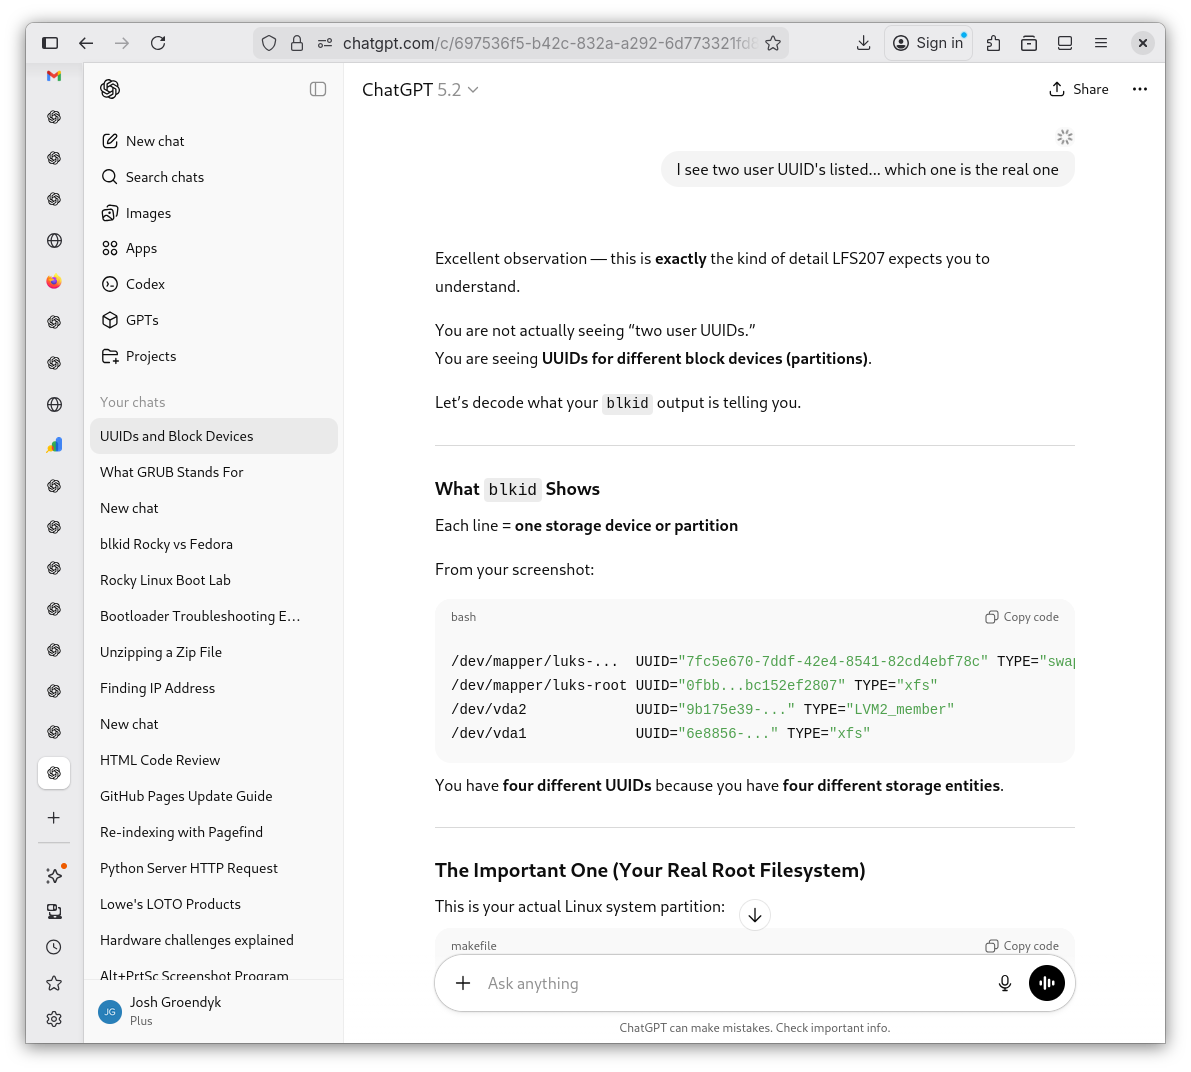Start voice mode with the waveform button
Screen dimensions: 1191x1072
1047,983
